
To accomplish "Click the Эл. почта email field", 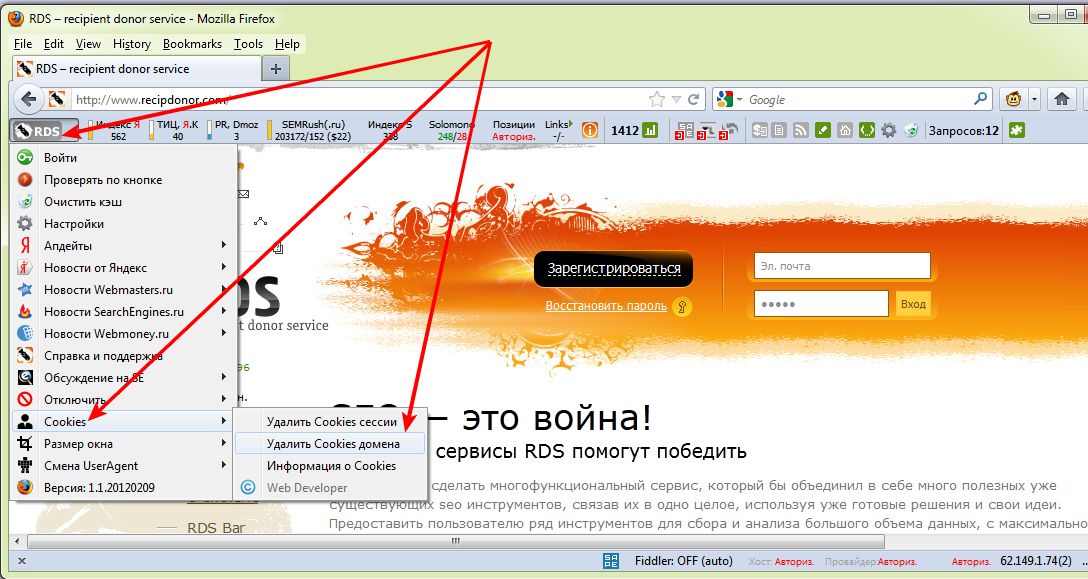I will pyautogui.click(x=842, y=266).
